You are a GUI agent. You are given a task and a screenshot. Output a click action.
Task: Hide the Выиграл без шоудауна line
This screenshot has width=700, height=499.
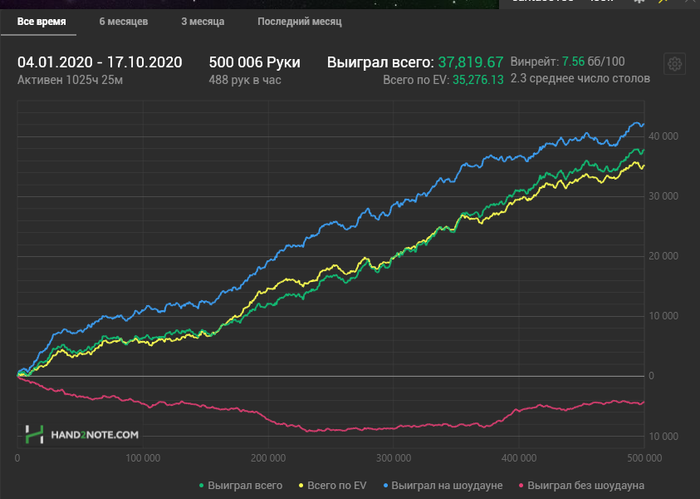tap(581, 485)
